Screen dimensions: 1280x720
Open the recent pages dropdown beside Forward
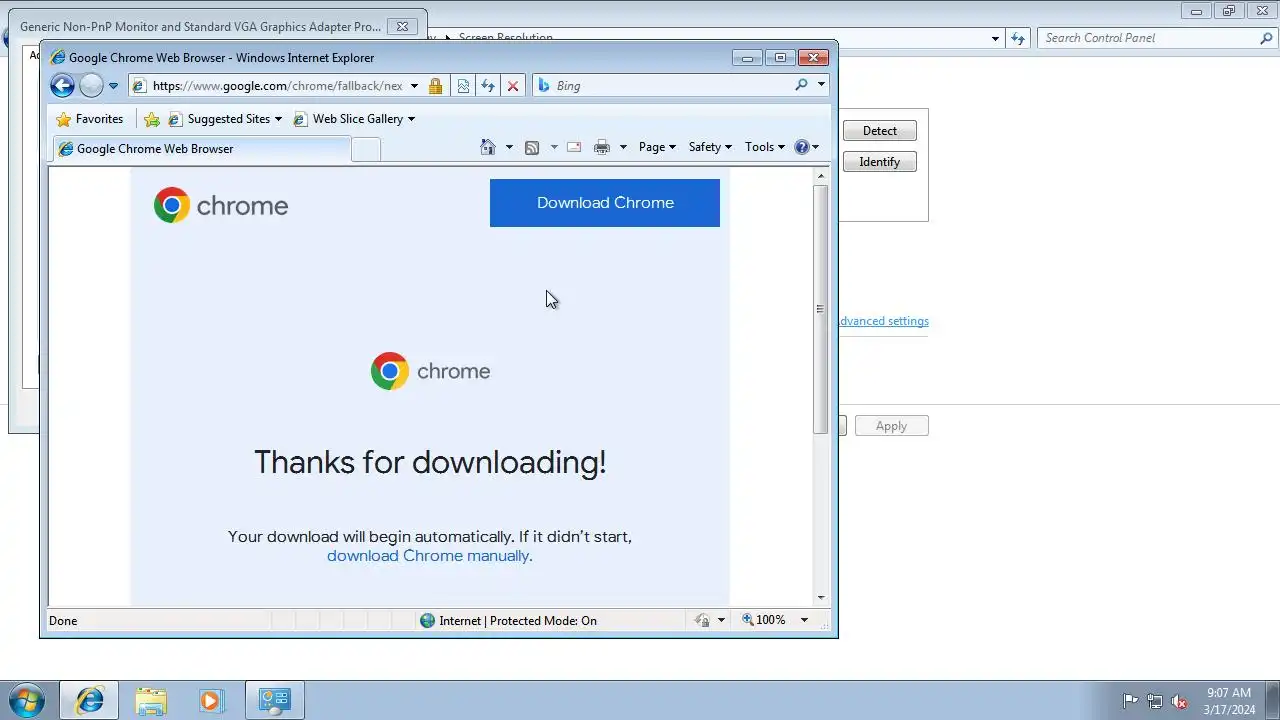(x=113, y=86)
